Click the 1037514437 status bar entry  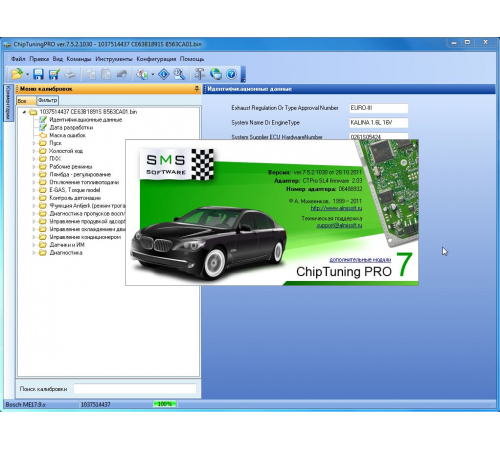coord(95,404)
